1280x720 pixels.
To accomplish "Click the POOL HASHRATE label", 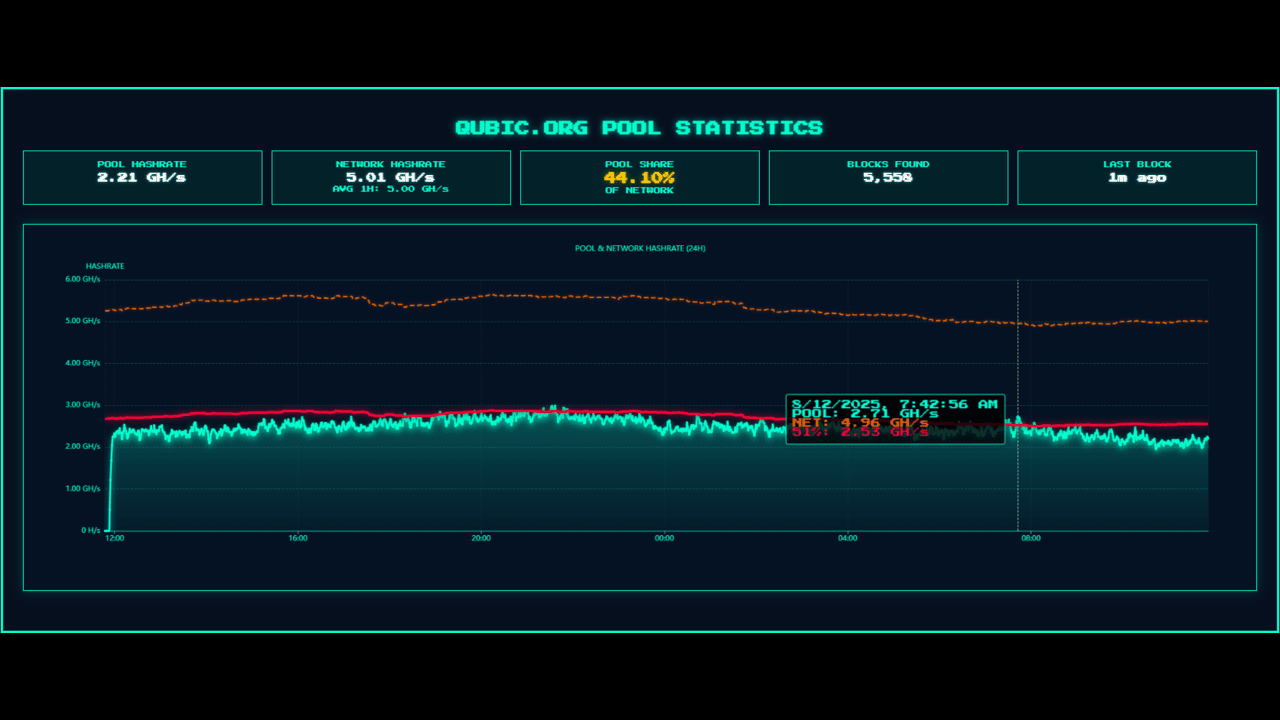I will pyautogui.click(x=142, y=164).
